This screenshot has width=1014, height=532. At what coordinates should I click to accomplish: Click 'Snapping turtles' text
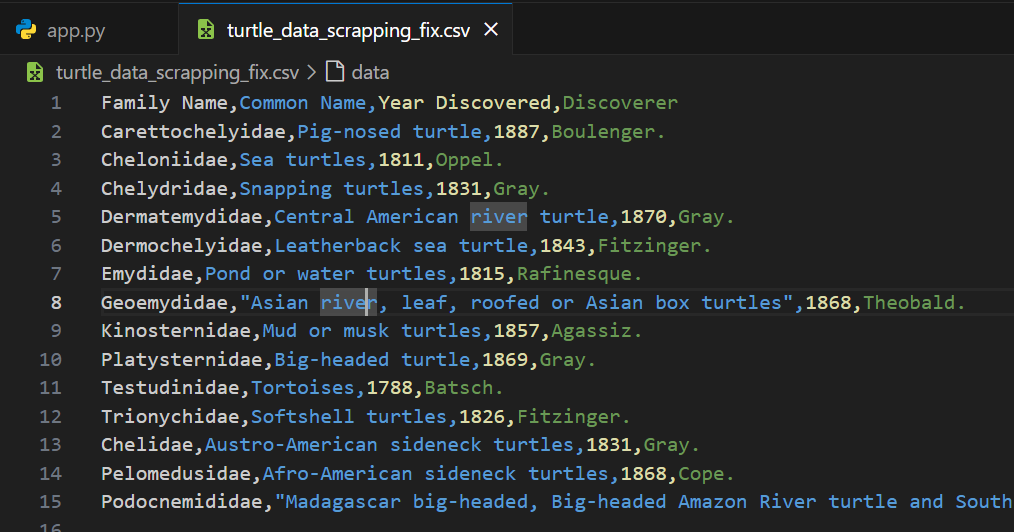point(332,189)
